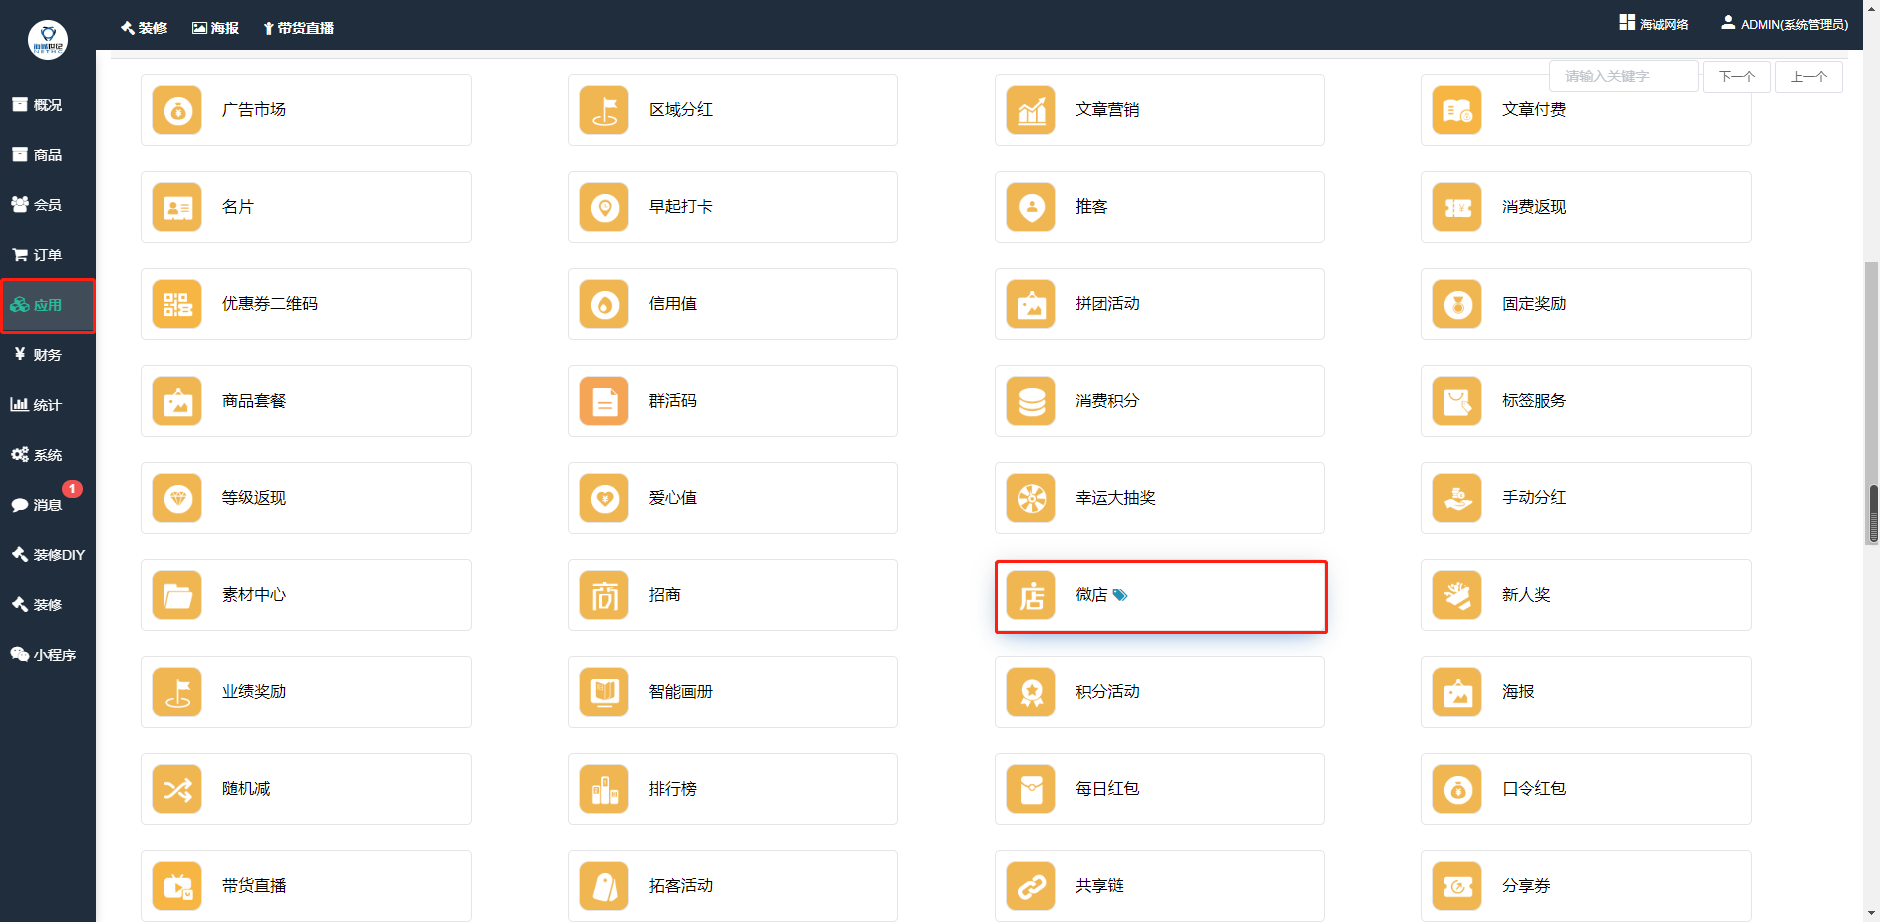This screenshot has height=922, width=1880.
Task: Click the 下一个 search button
Action: pyautogui.click(x=1737, y=77)
